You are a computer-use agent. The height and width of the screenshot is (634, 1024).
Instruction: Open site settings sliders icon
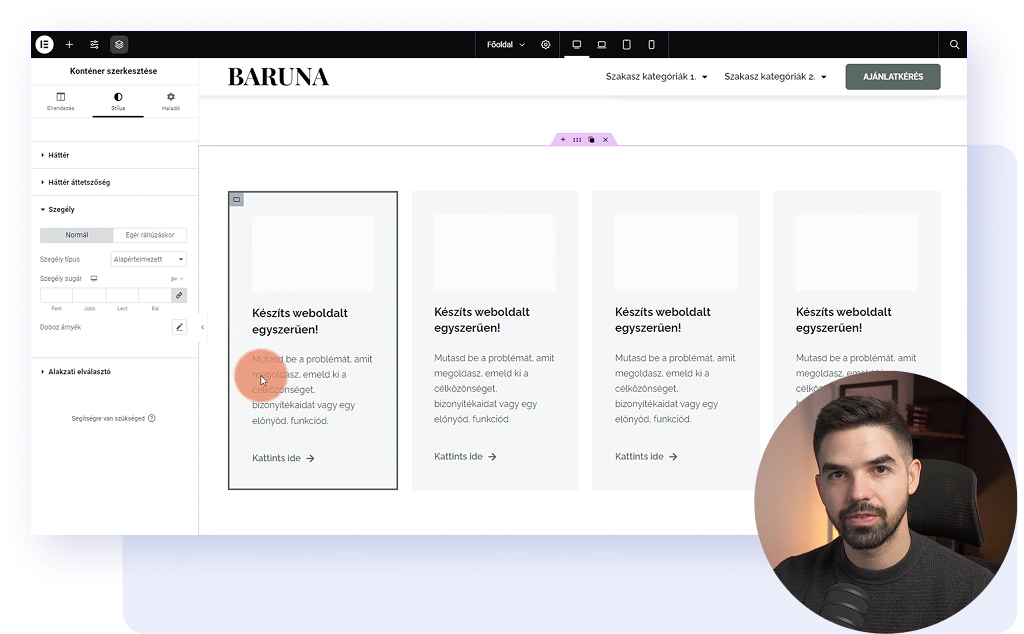click(x=94, y=45)
